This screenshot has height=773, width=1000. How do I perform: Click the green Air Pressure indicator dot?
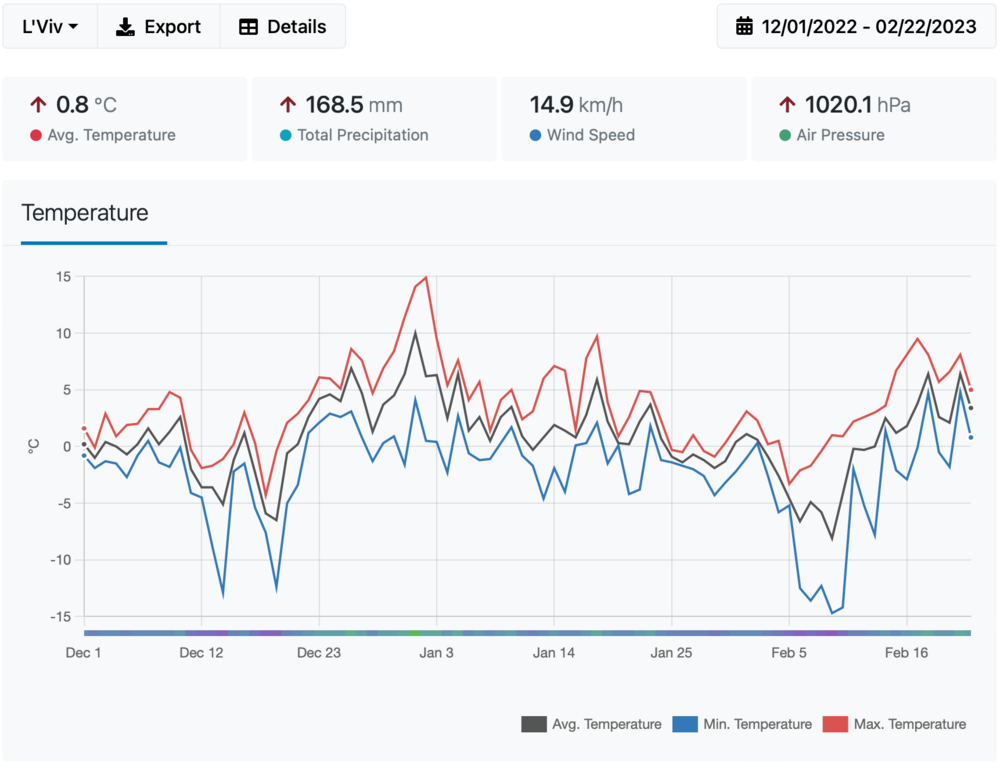(785, 135)
